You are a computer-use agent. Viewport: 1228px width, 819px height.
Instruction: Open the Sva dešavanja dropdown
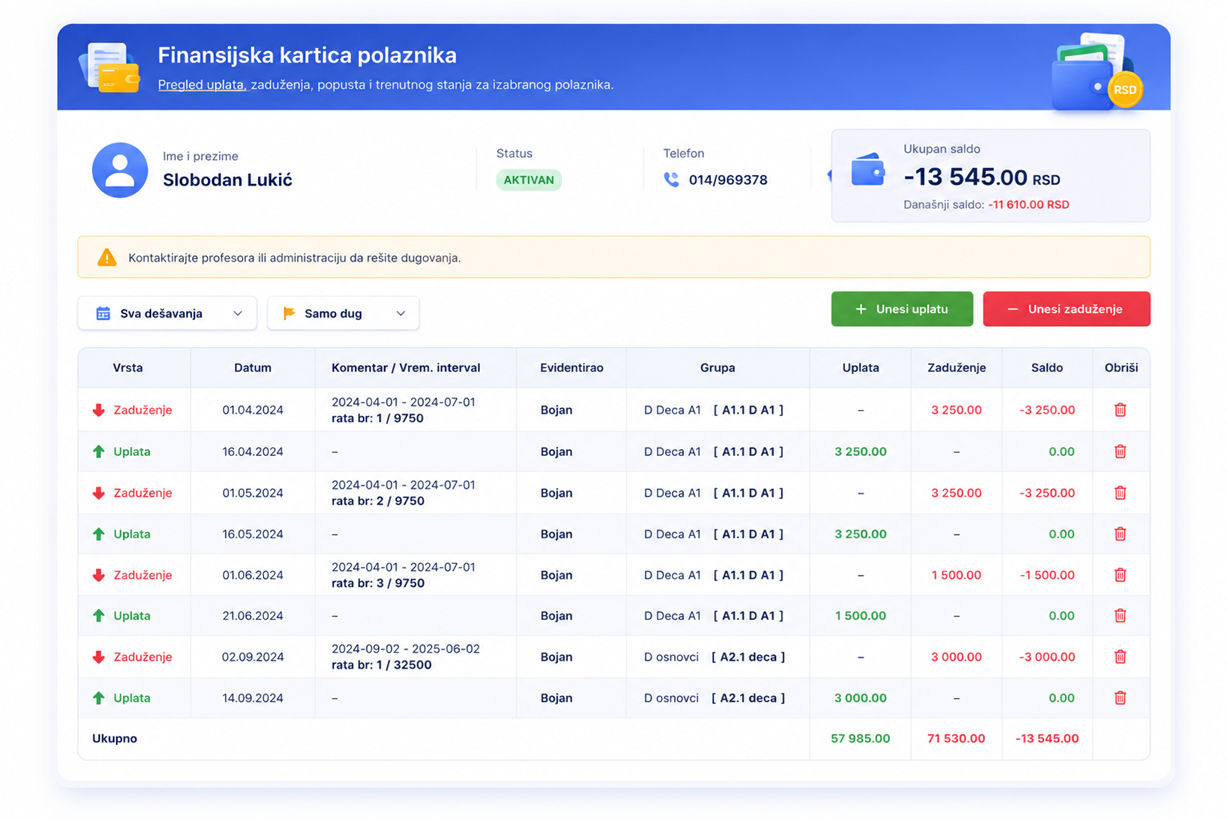(x=167, y=314)
